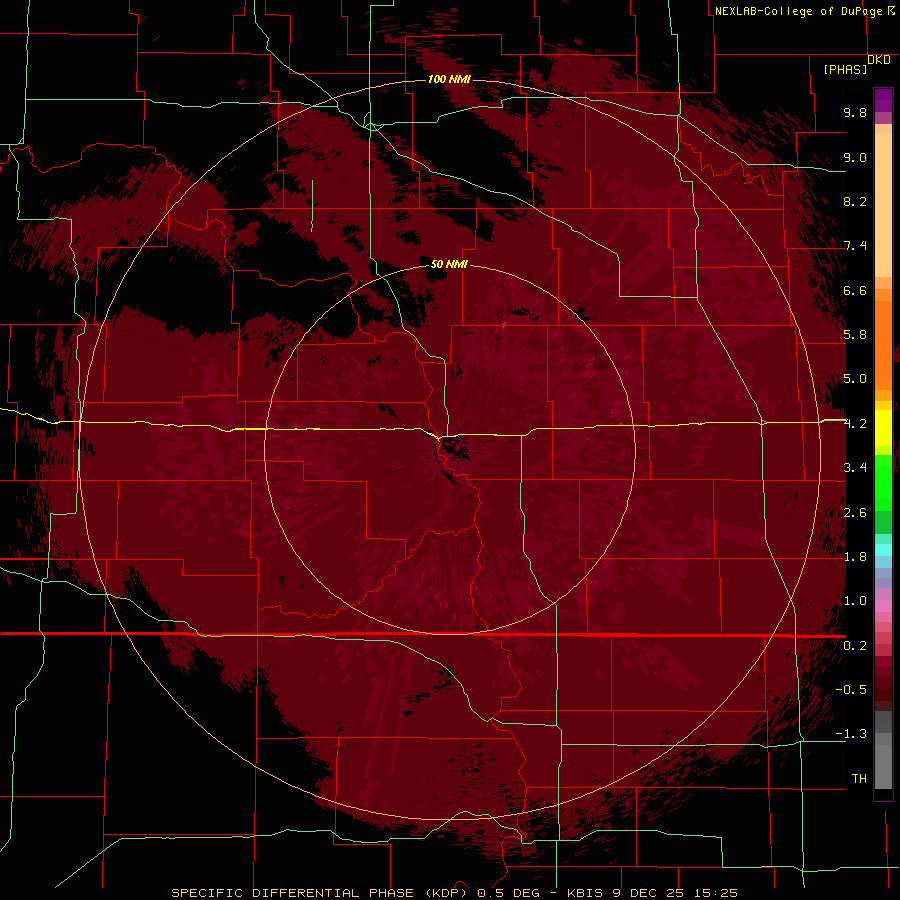Select the 5.0 legend value

click(x=855, y=379)
